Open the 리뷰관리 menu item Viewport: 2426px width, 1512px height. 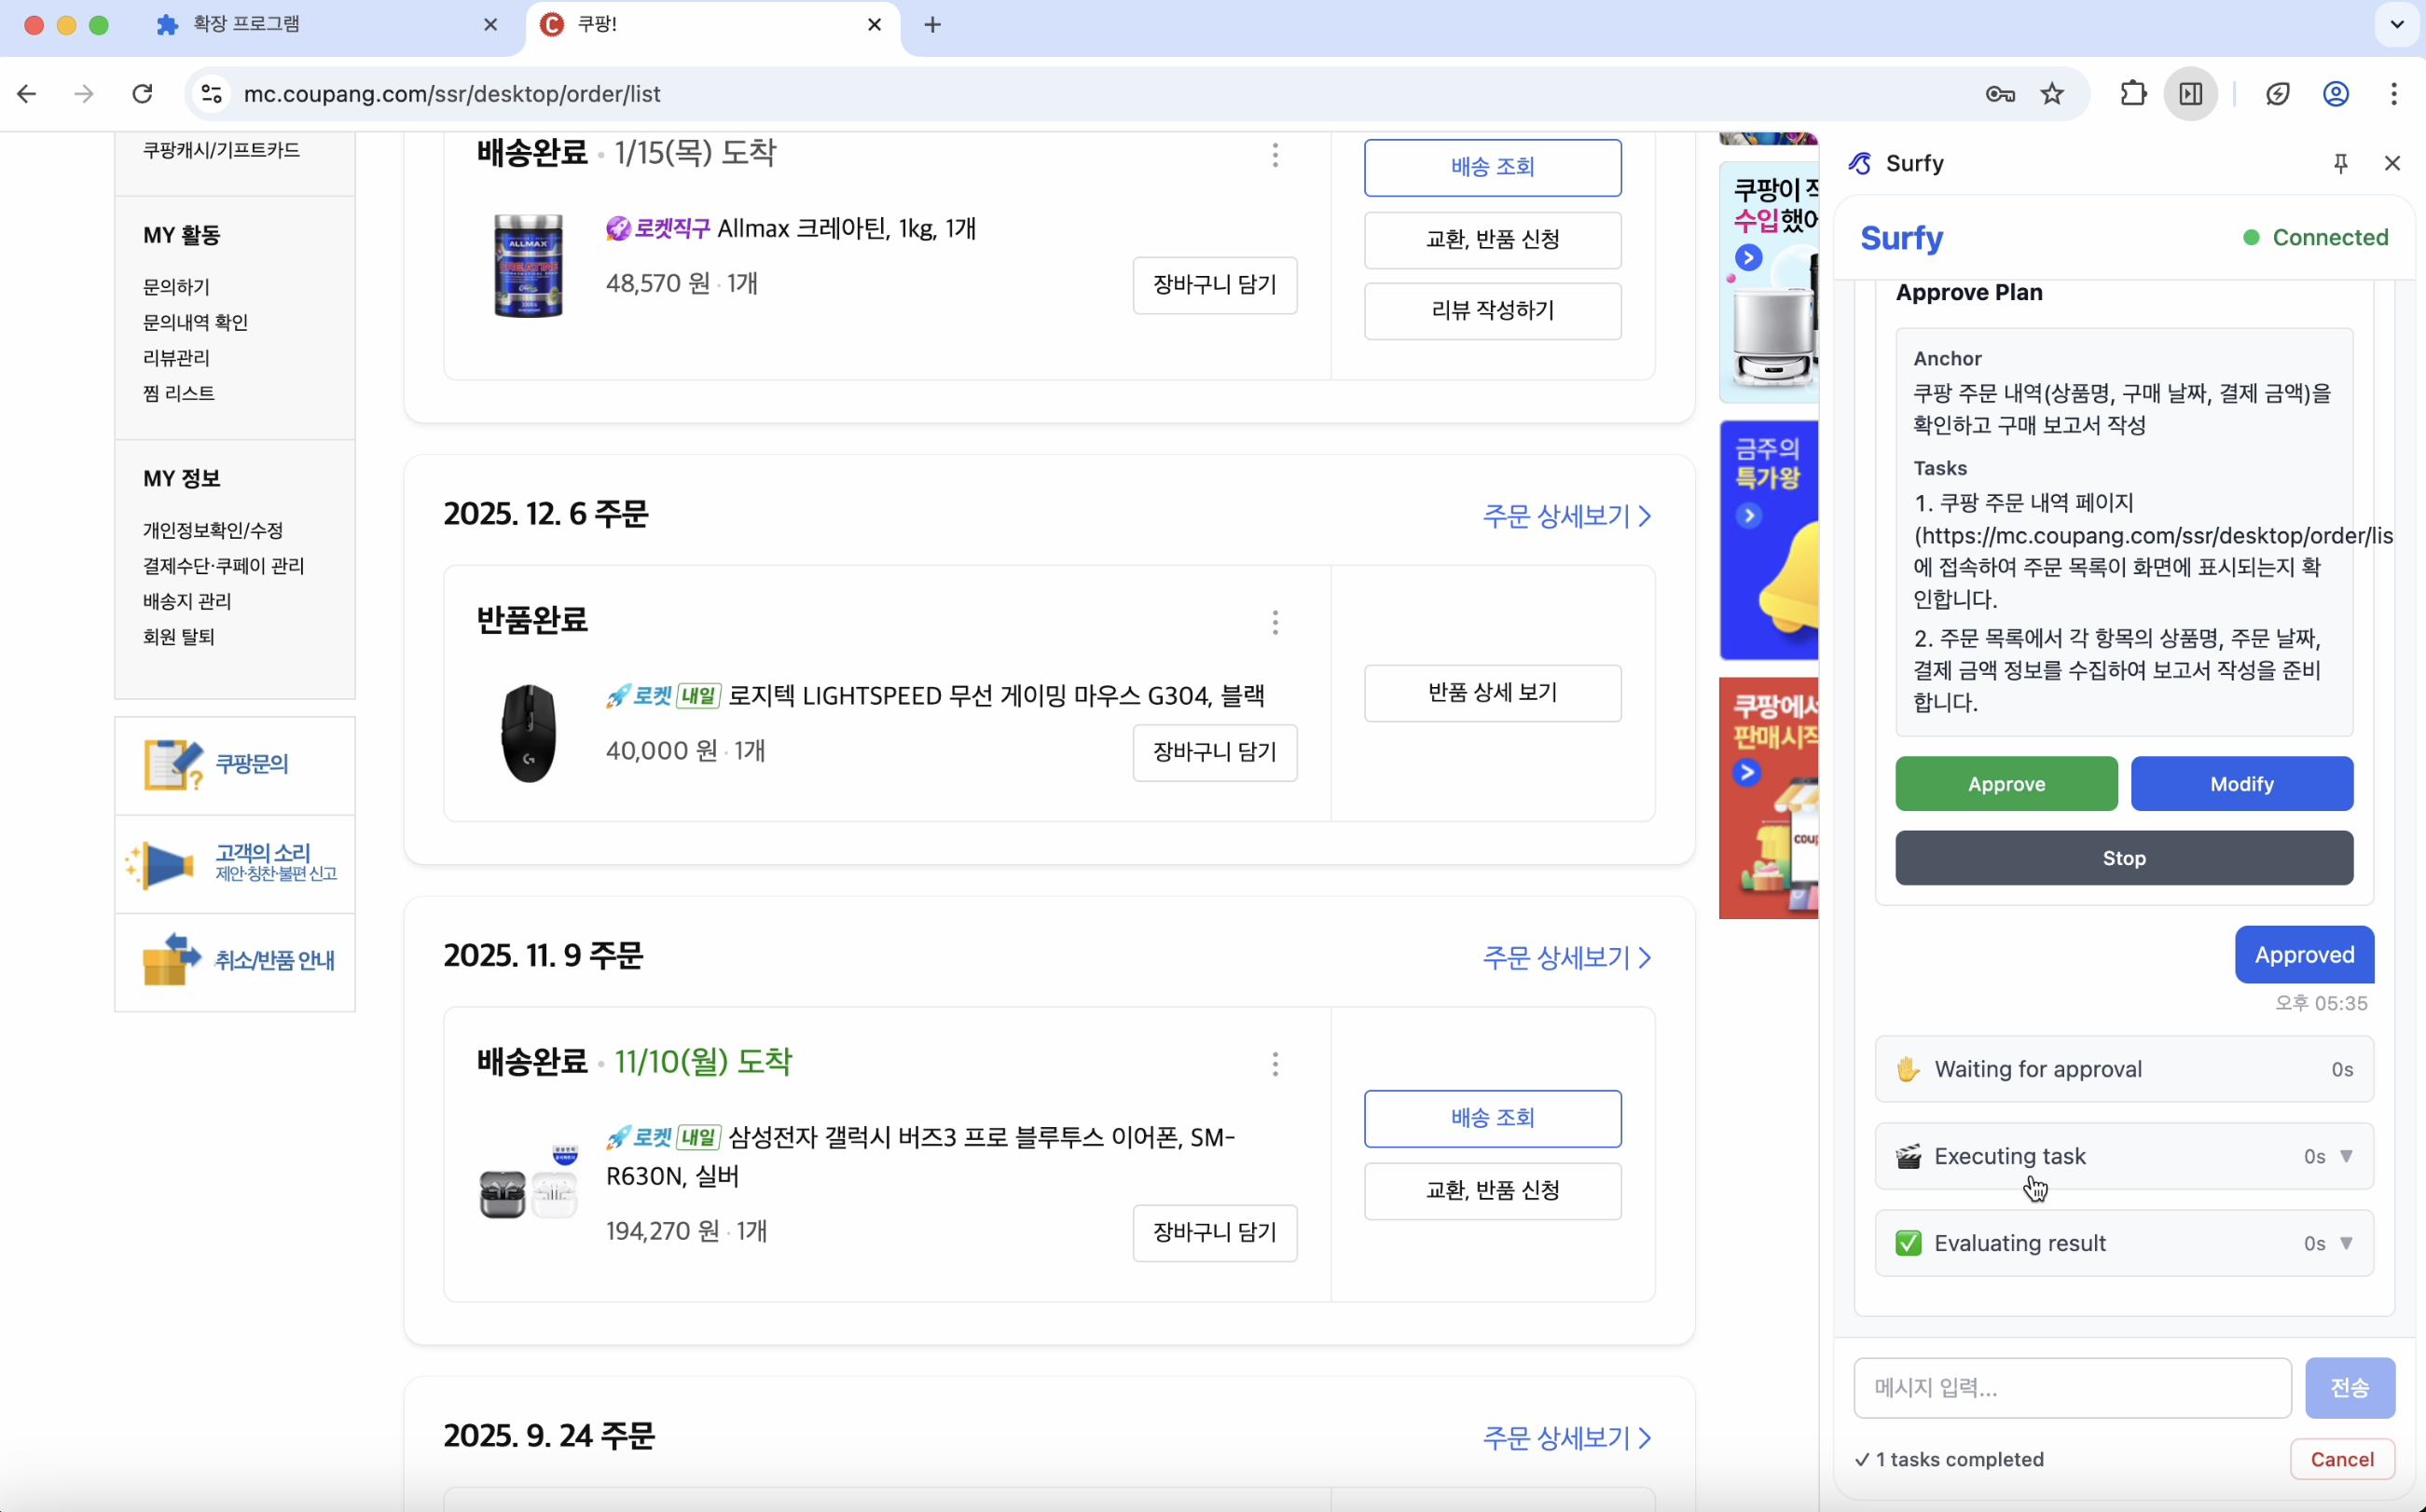click(x=176, y=358)
